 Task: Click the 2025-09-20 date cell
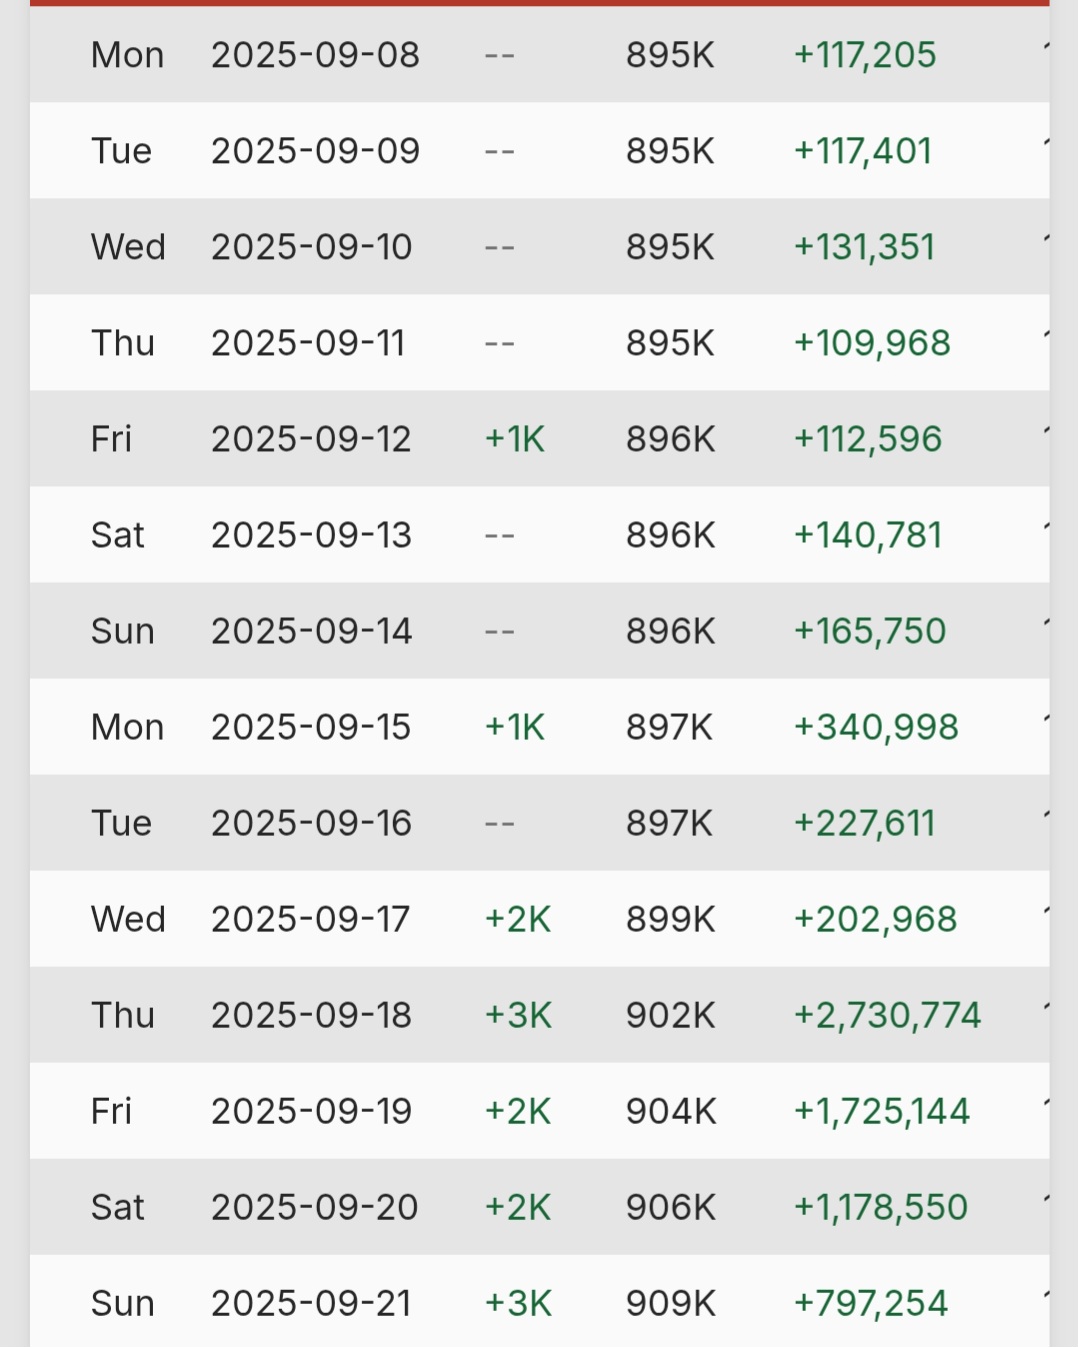(314, 1207)
